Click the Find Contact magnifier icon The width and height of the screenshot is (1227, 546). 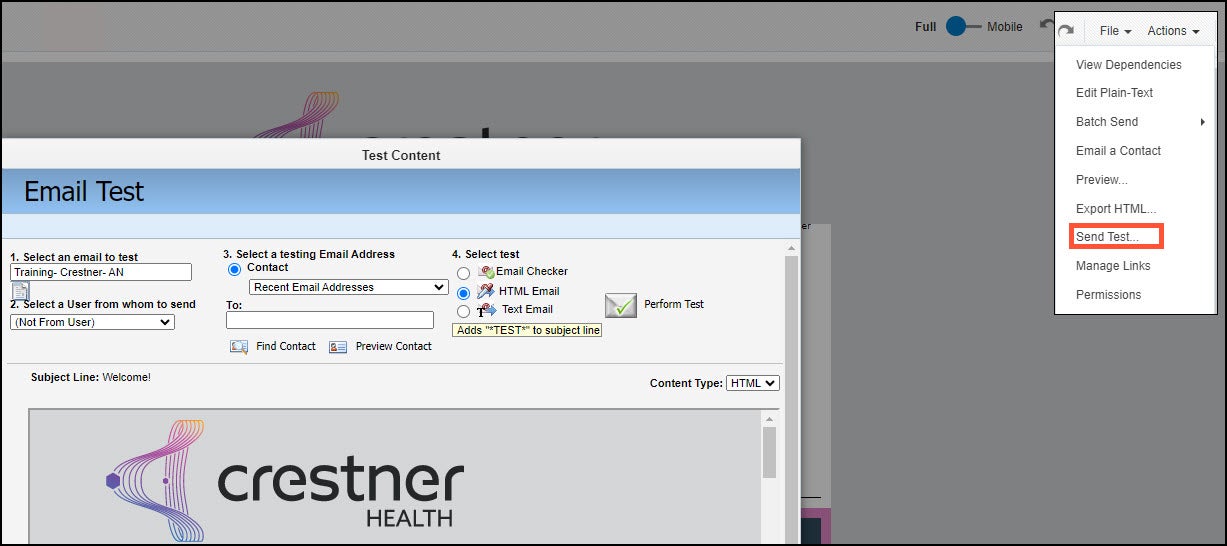(x=239, y=347)
